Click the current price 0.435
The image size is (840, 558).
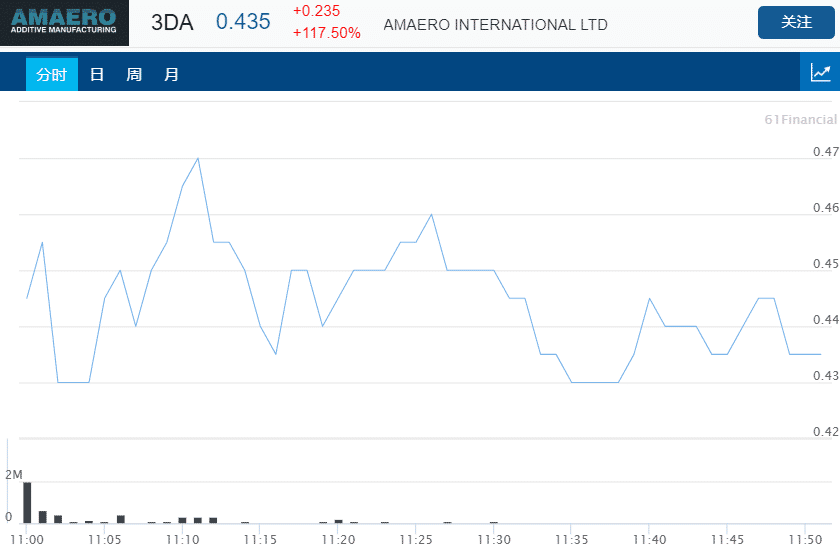[243, 22]
